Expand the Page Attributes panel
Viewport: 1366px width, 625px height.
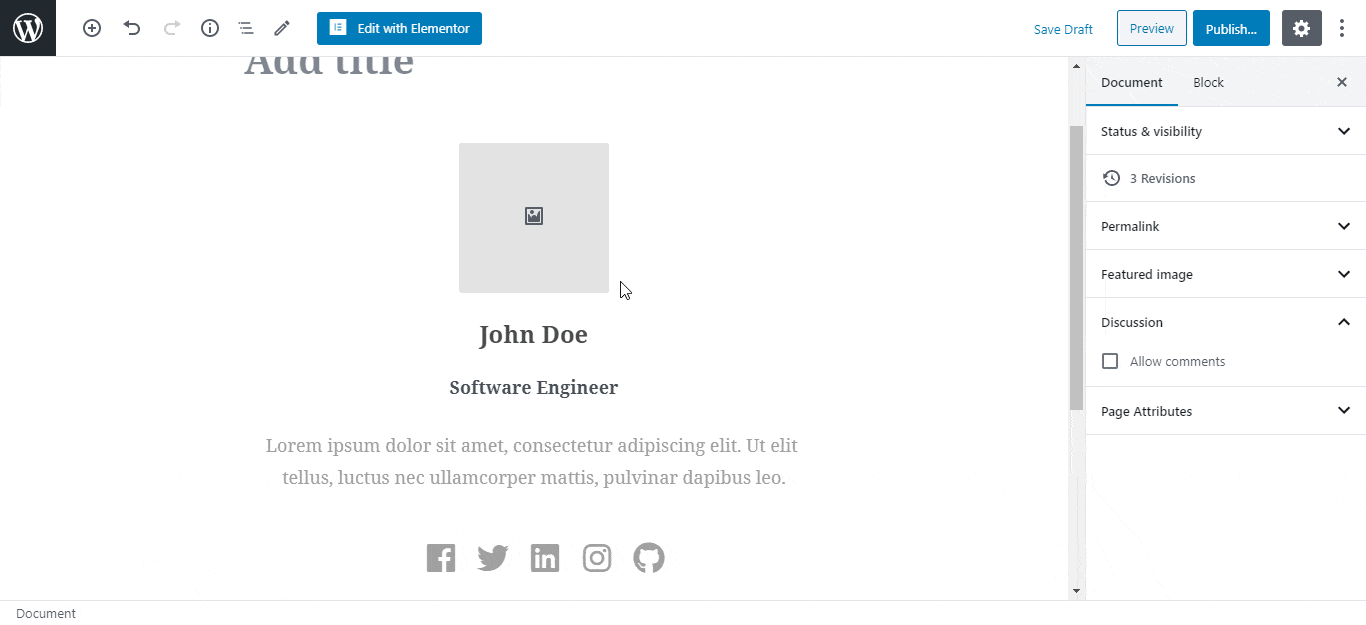[1226, 411]
